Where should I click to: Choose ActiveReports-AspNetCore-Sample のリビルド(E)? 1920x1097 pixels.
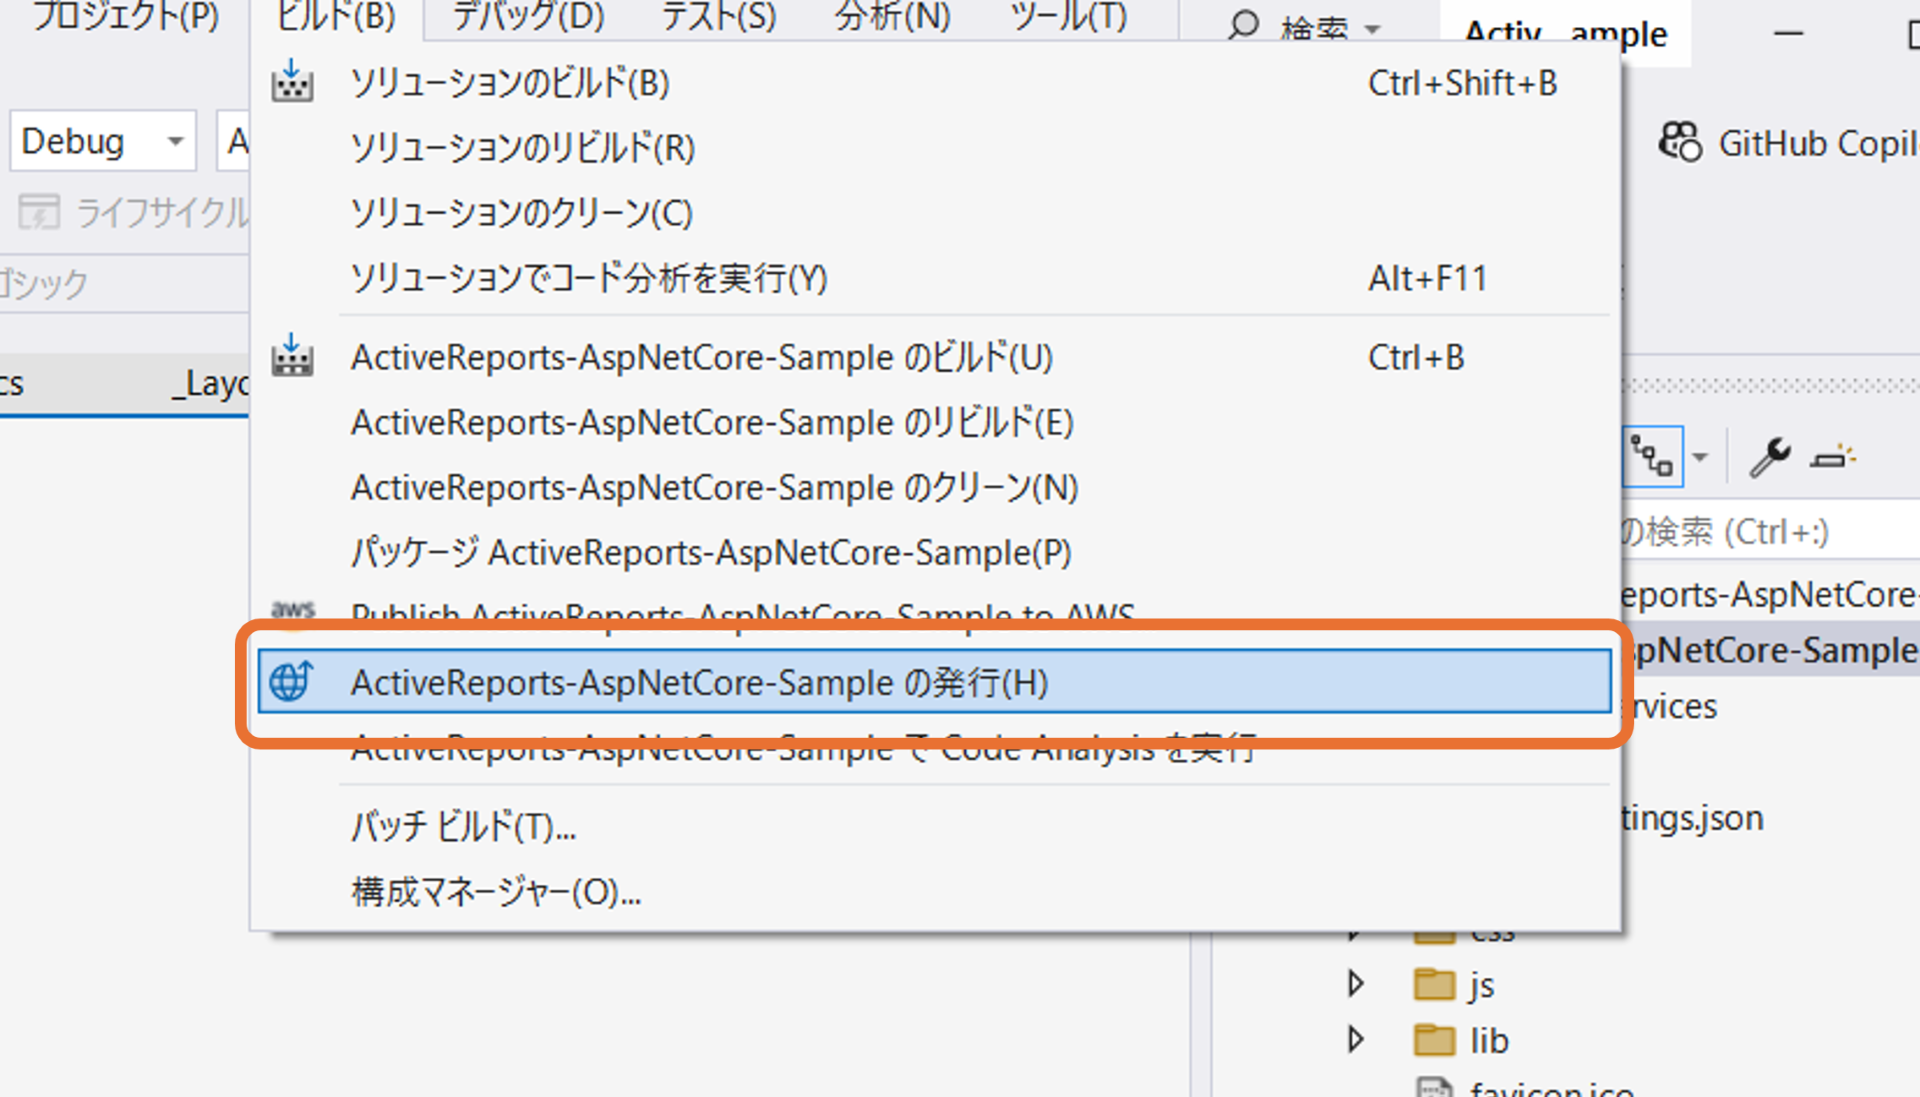point(935,423)
